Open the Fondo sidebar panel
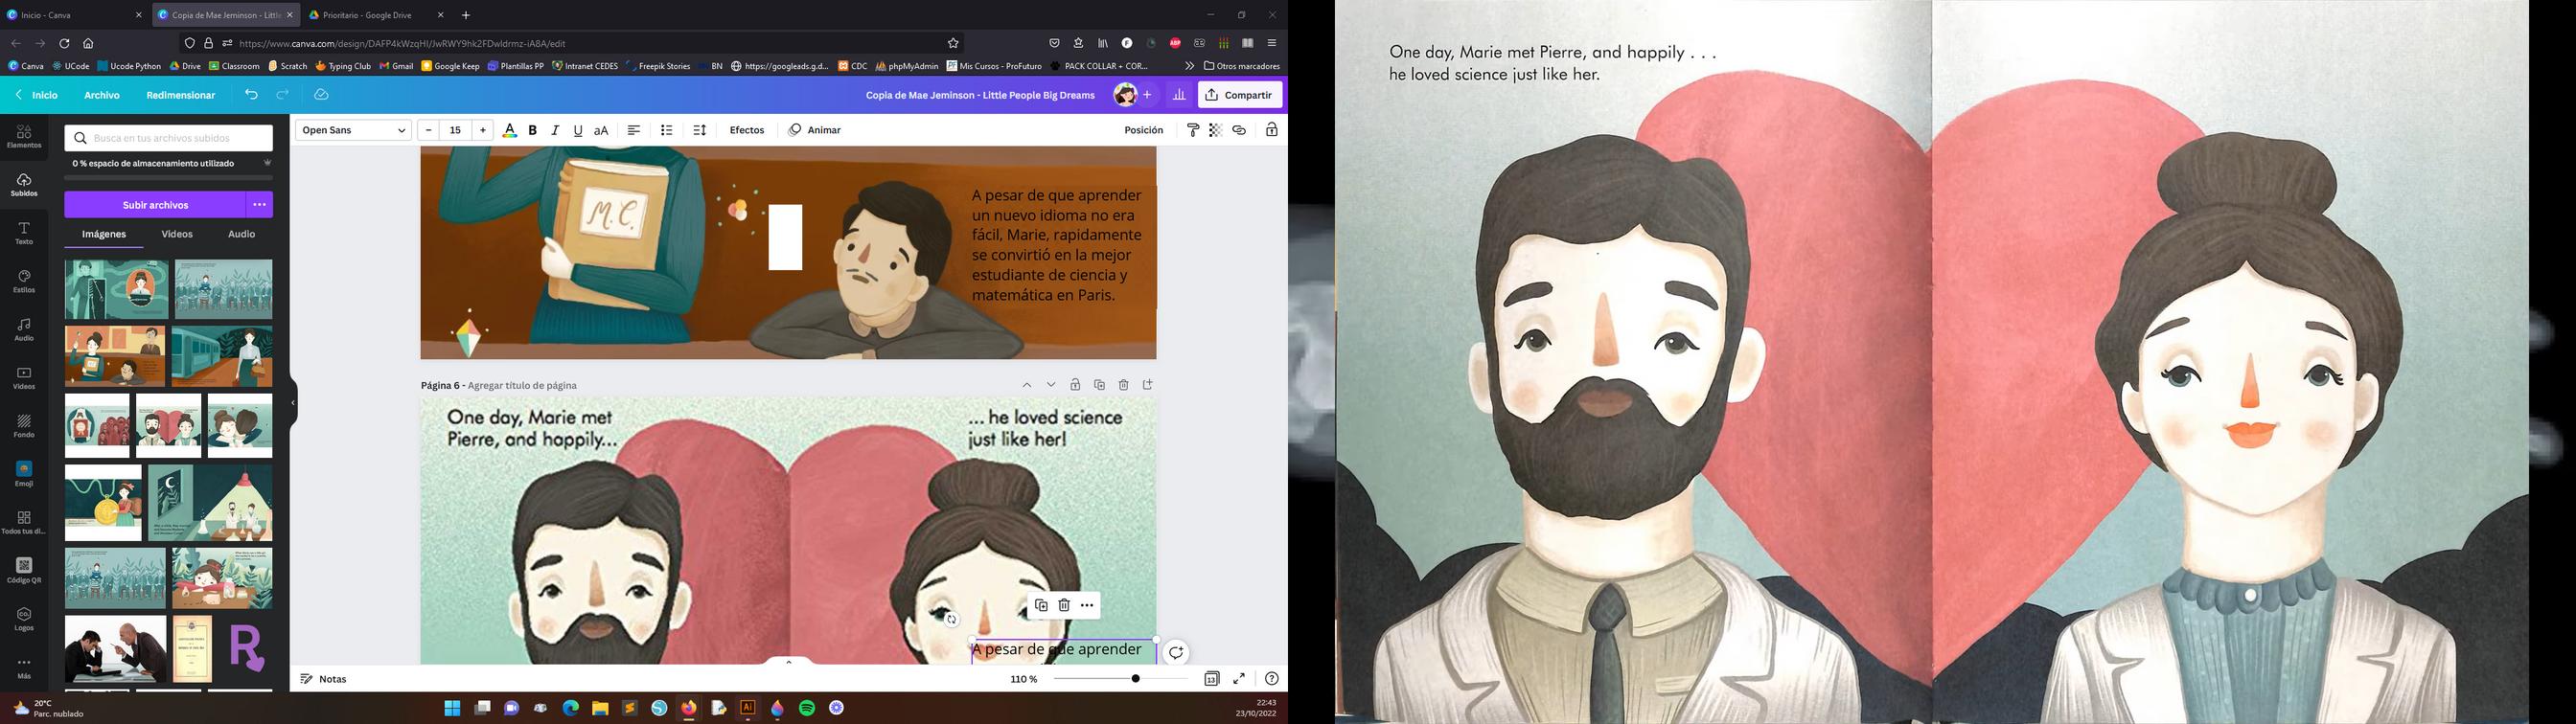 (x=24, y=426)
